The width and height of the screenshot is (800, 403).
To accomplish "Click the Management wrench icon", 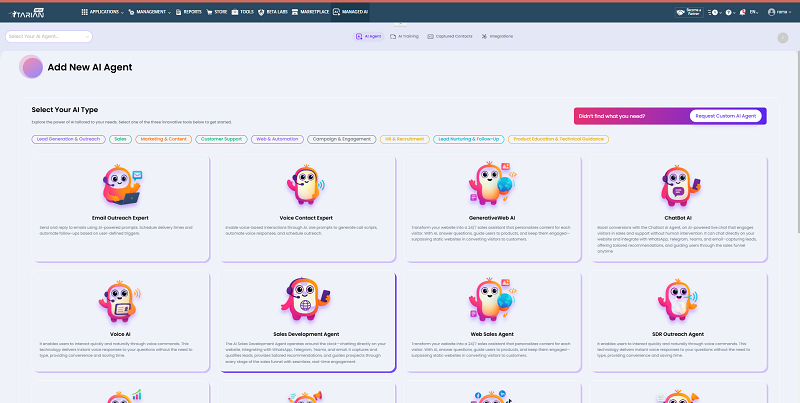I will [132, 12].
